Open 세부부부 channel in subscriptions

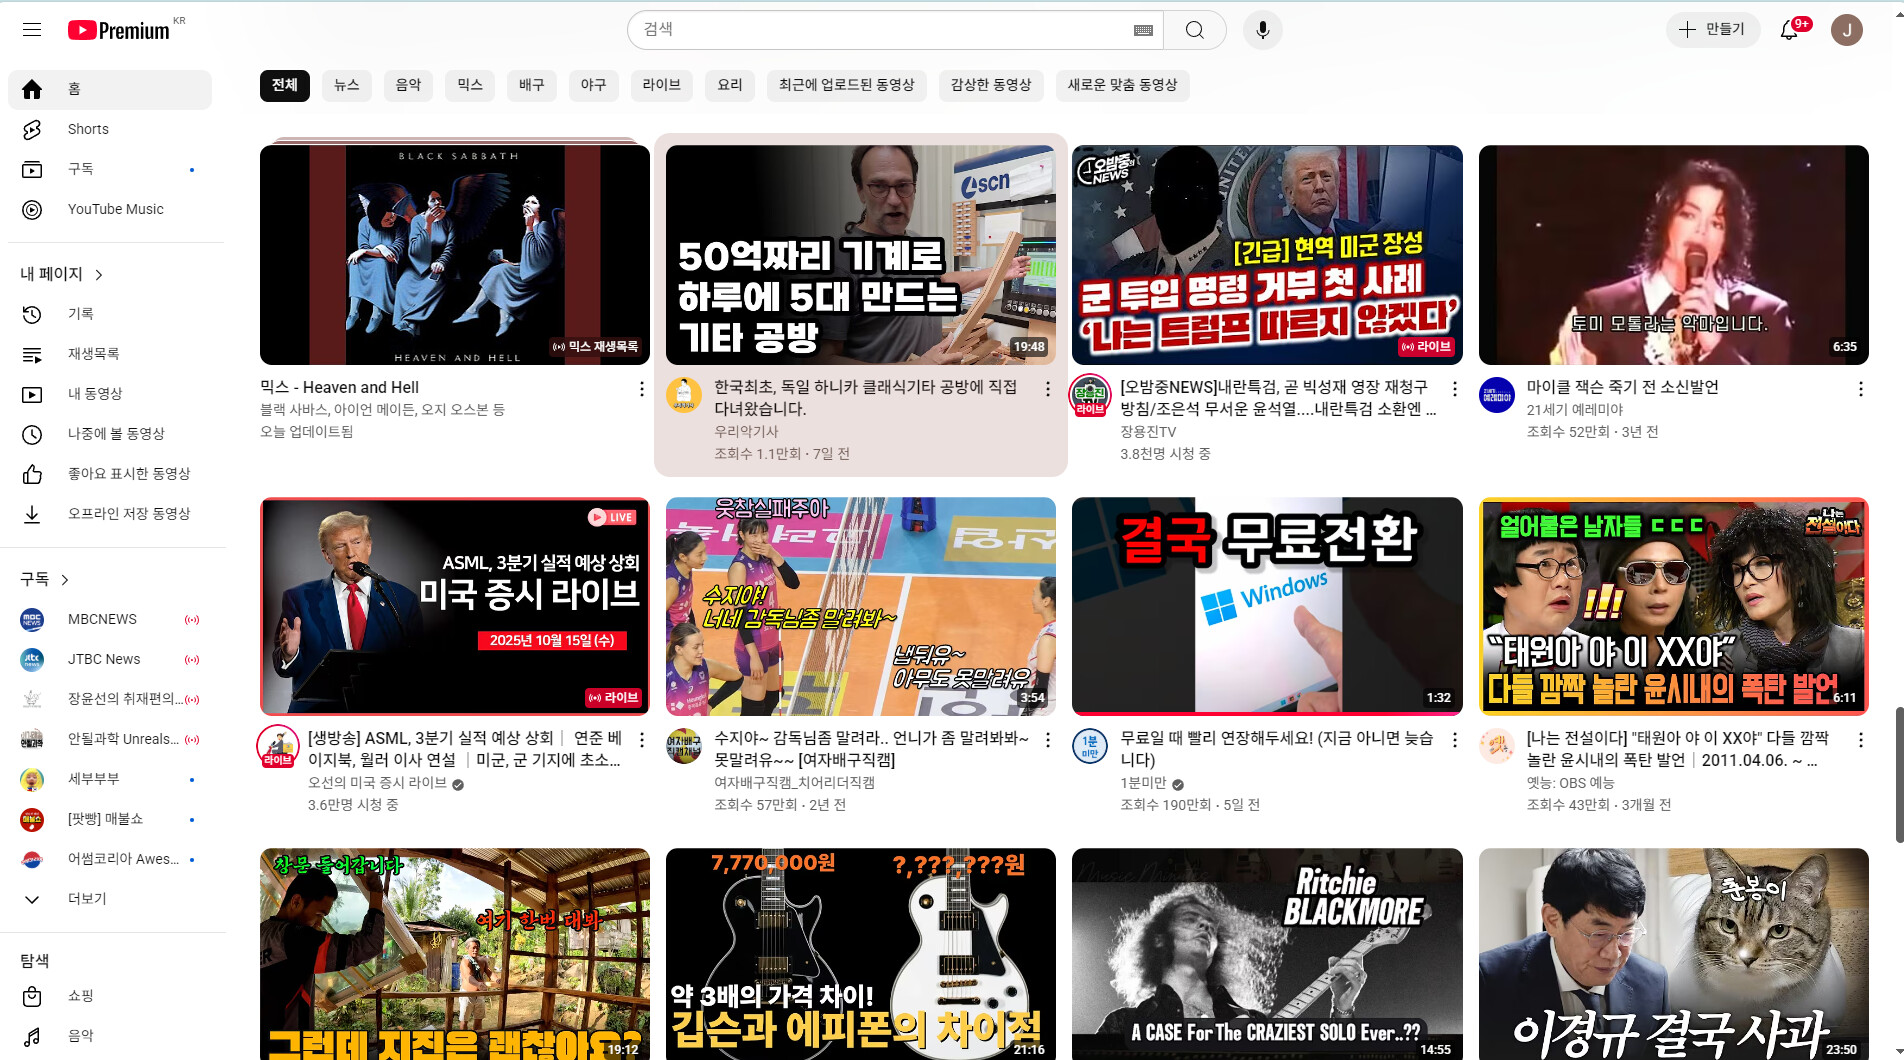[110, 779]
